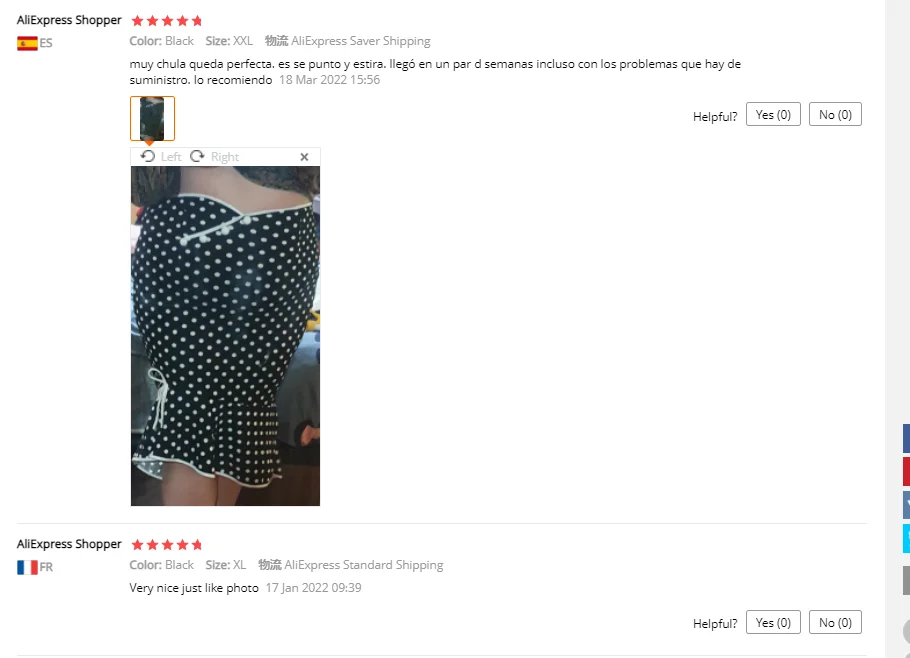
Task: Click the 'Left' rotate text label
Action: (x=171, y=157)
